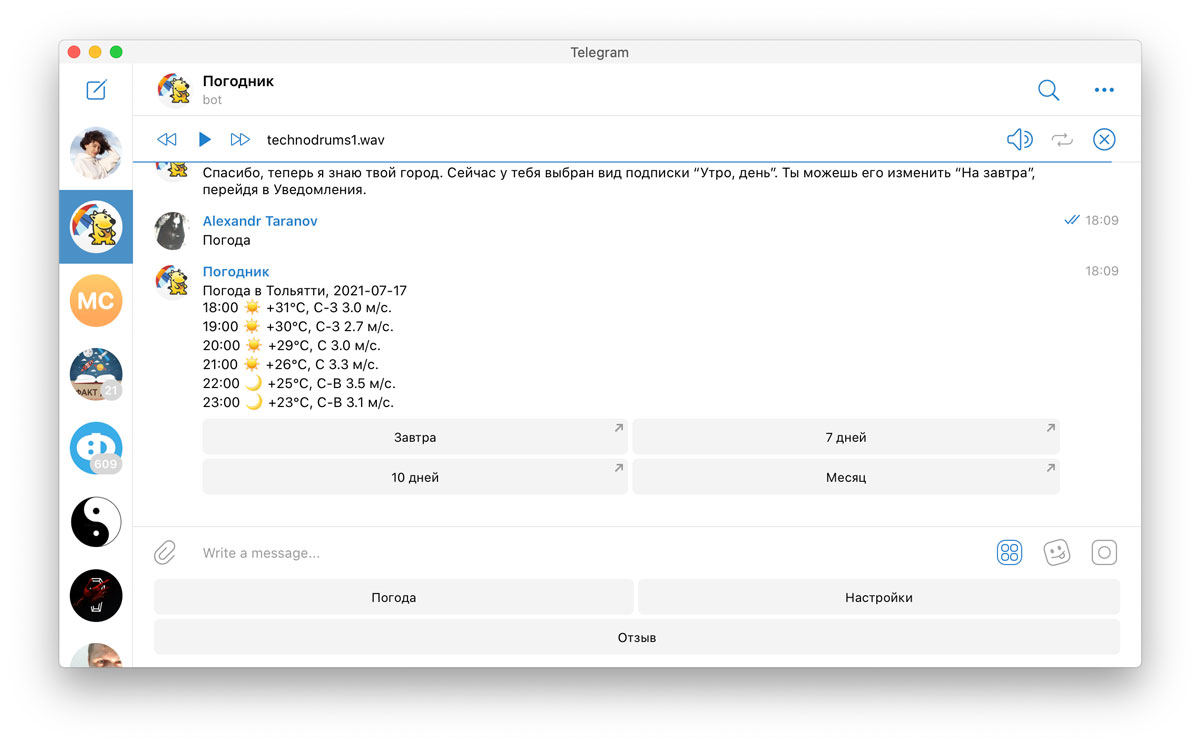This screenshot has width=1200, height=745.
Task: Click the bot label under Погодник title
Action: (x=212, y=100)
